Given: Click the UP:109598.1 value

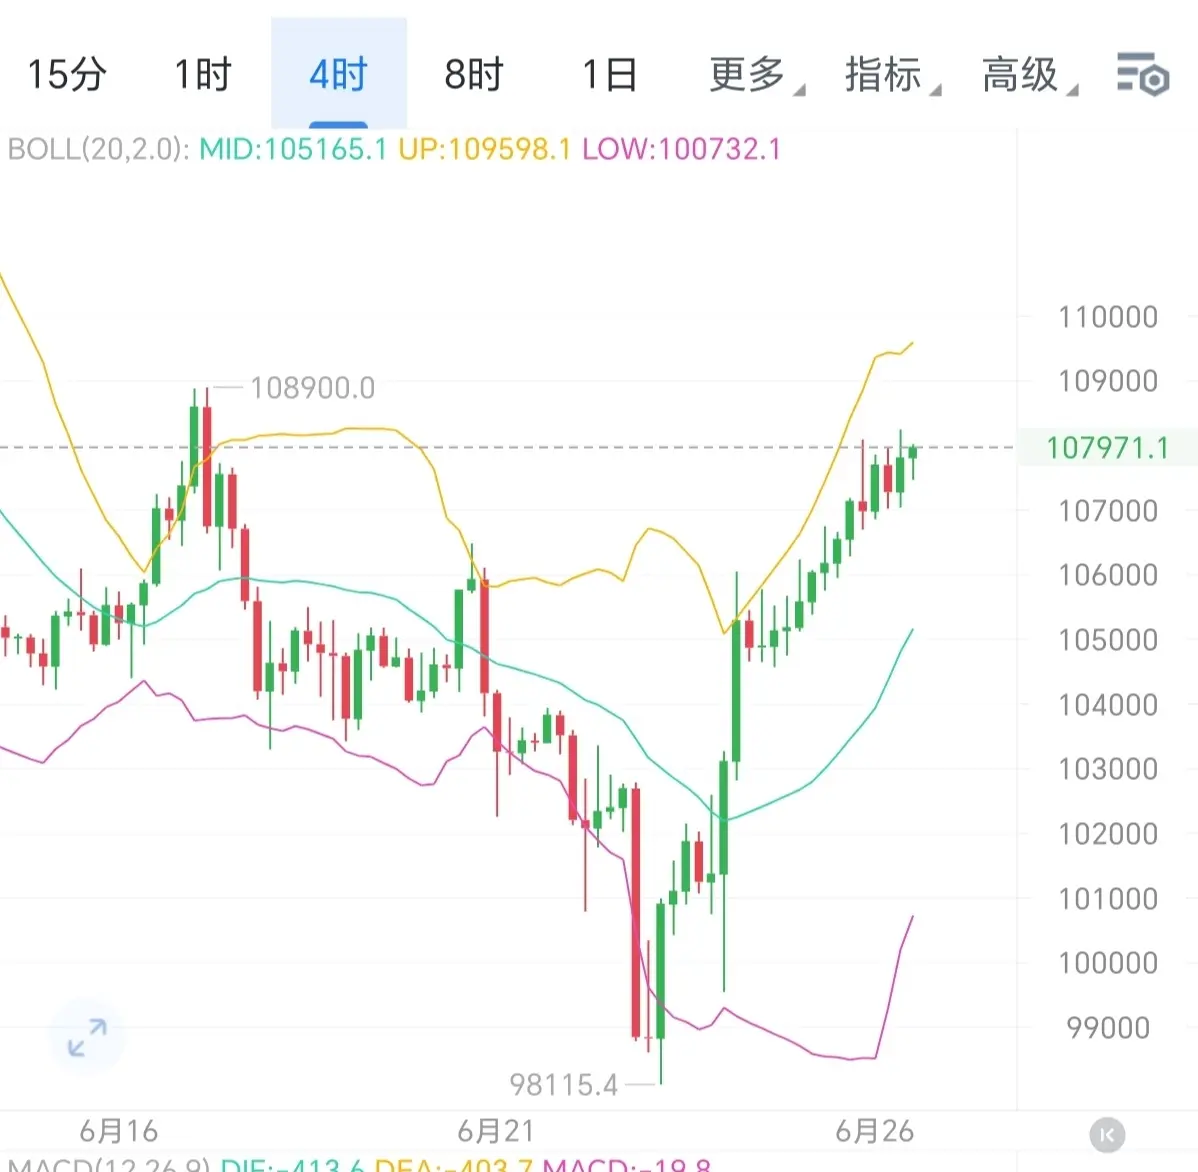Looking at the screenshot, I should (485, 149).
